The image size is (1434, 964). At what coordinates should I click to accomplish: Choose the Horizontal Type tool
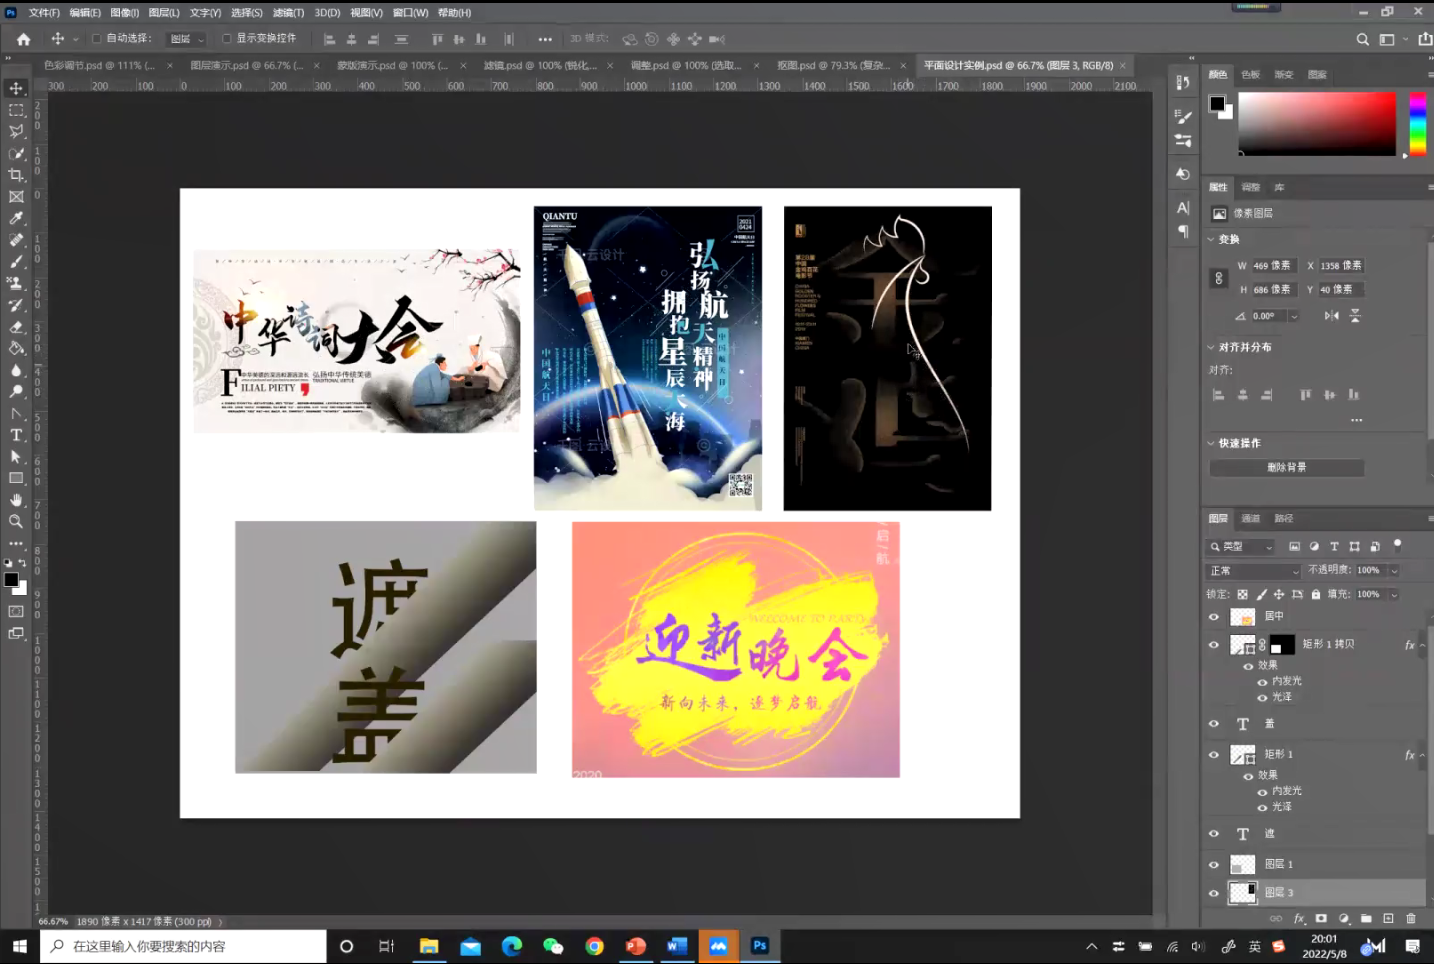(x=16, y=435)
